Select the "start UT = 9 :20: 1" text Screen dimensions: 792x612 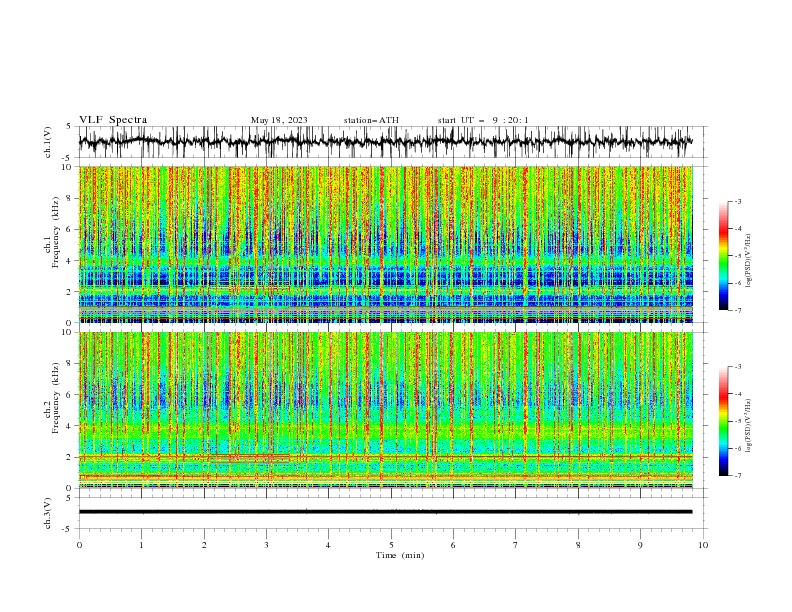tap(483, 120)
